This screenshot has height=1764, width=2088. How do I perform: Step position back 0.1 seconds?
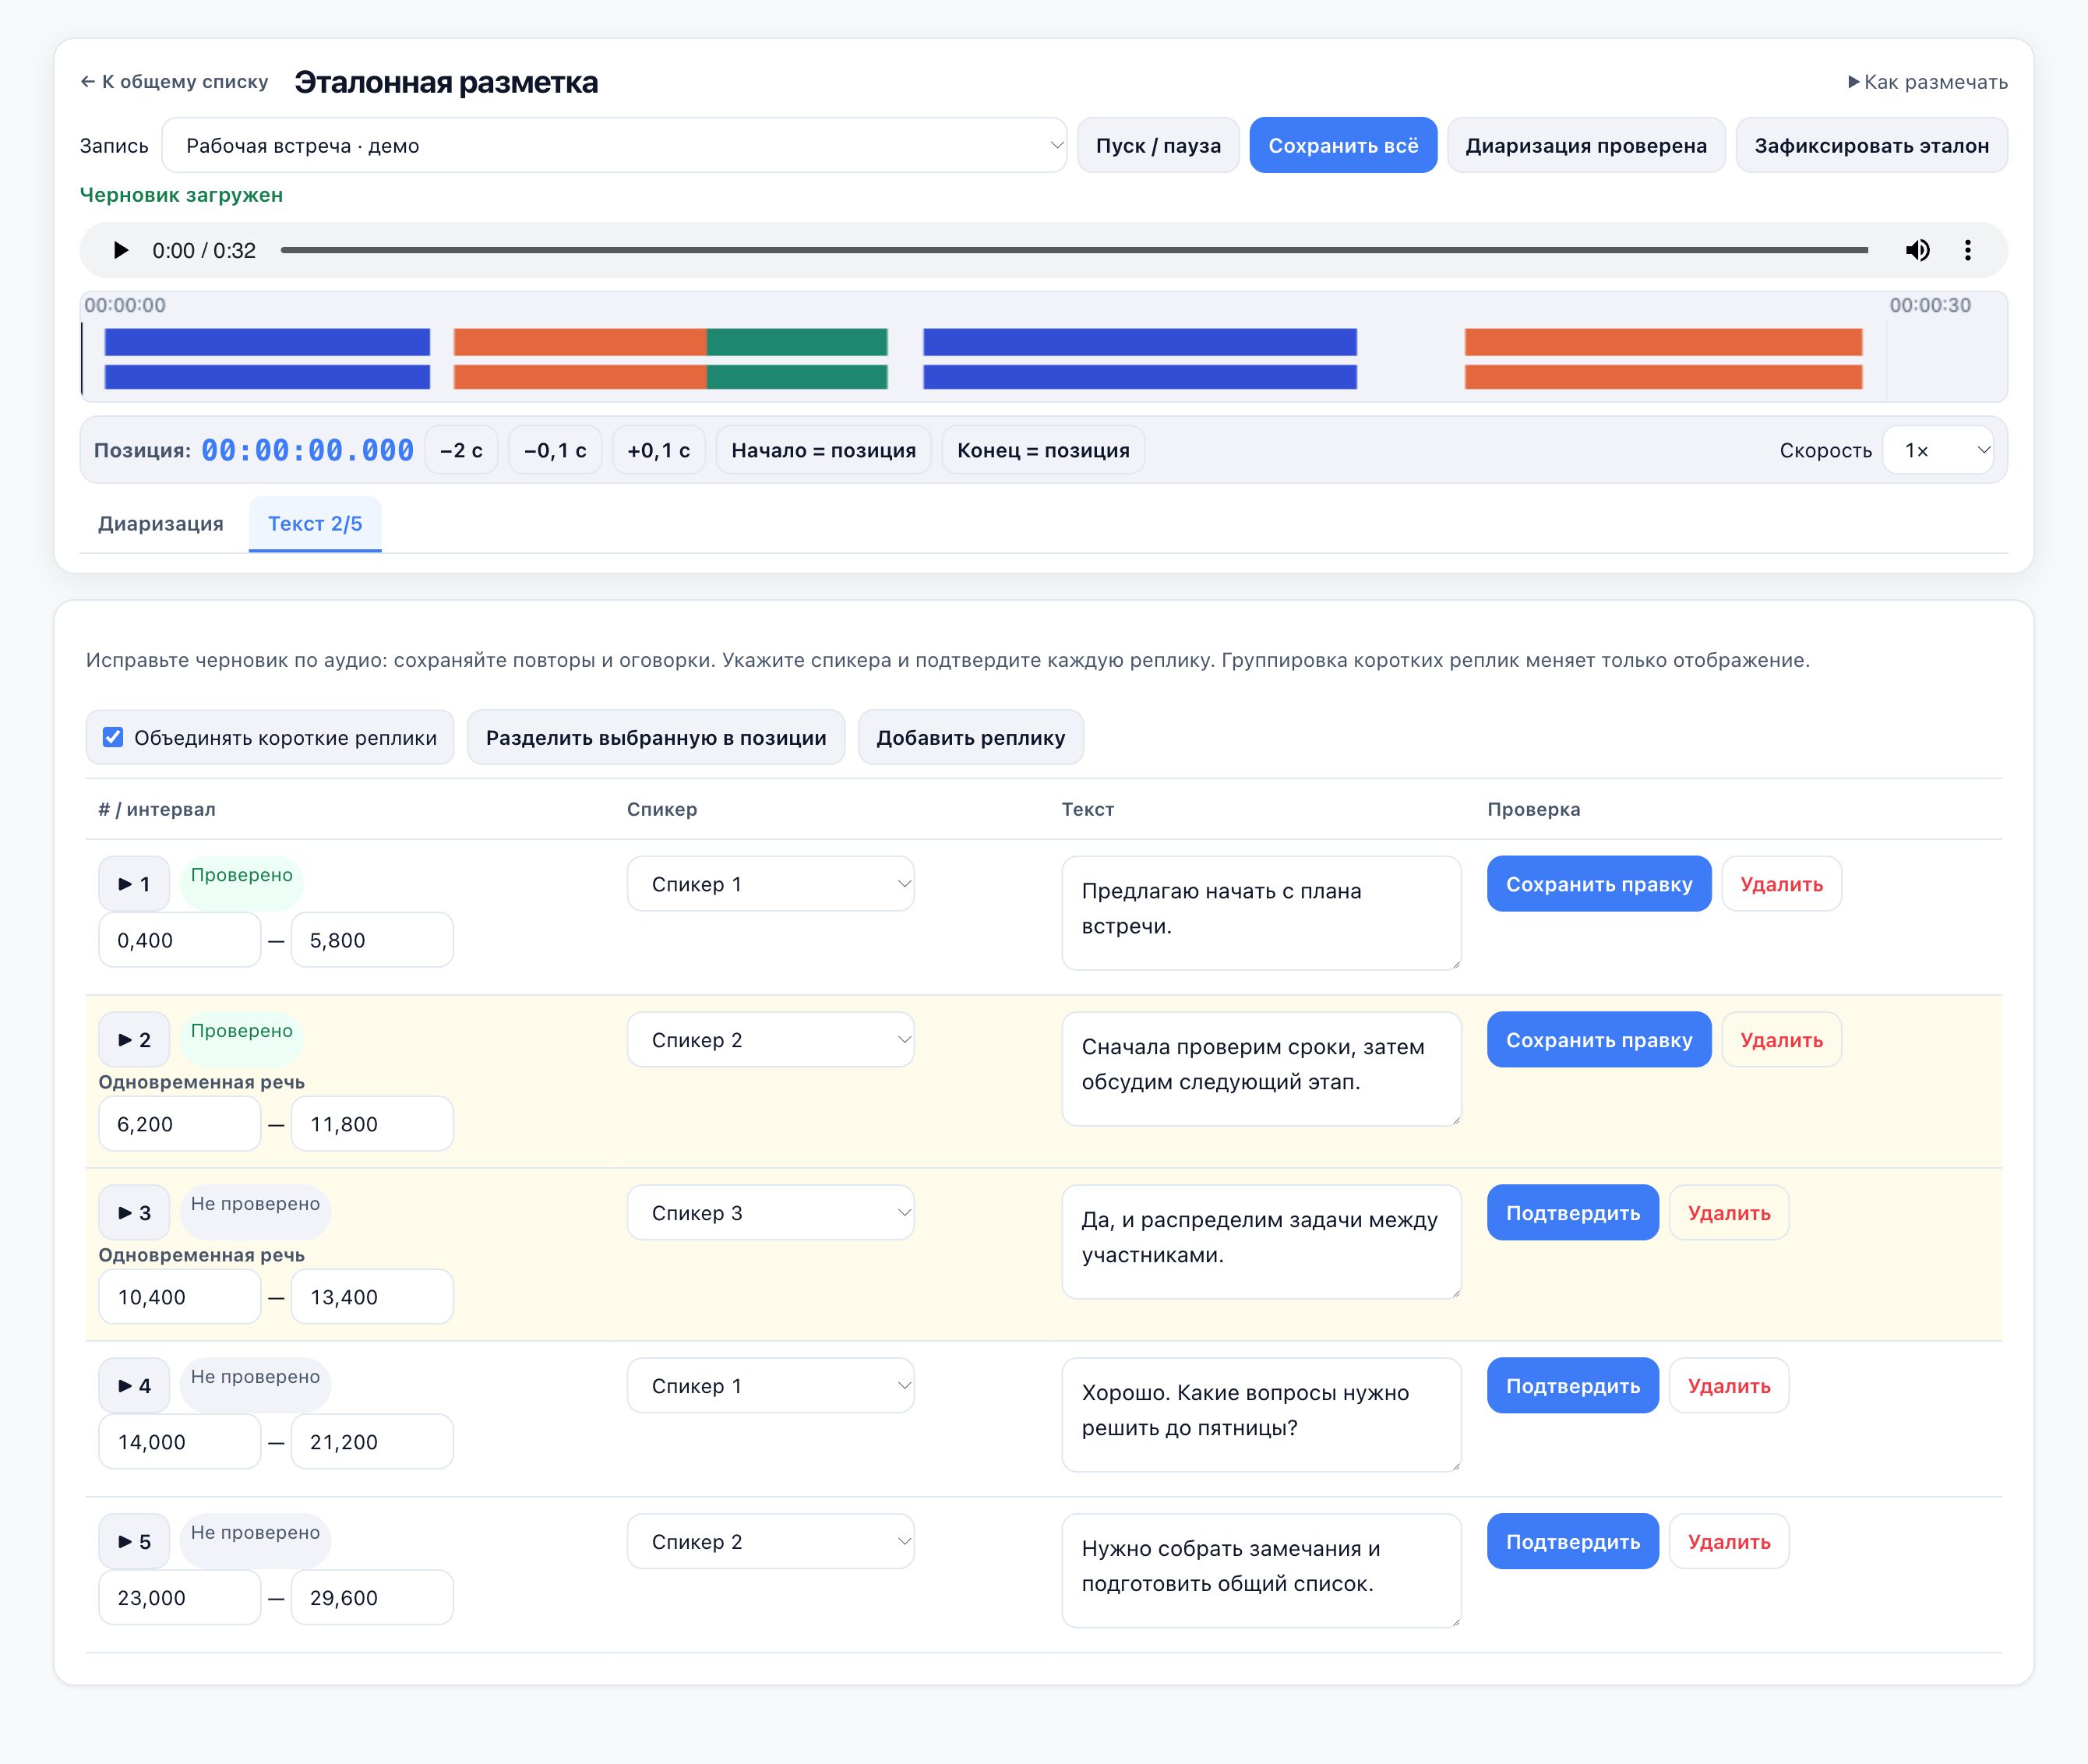[x=555, y=450]
